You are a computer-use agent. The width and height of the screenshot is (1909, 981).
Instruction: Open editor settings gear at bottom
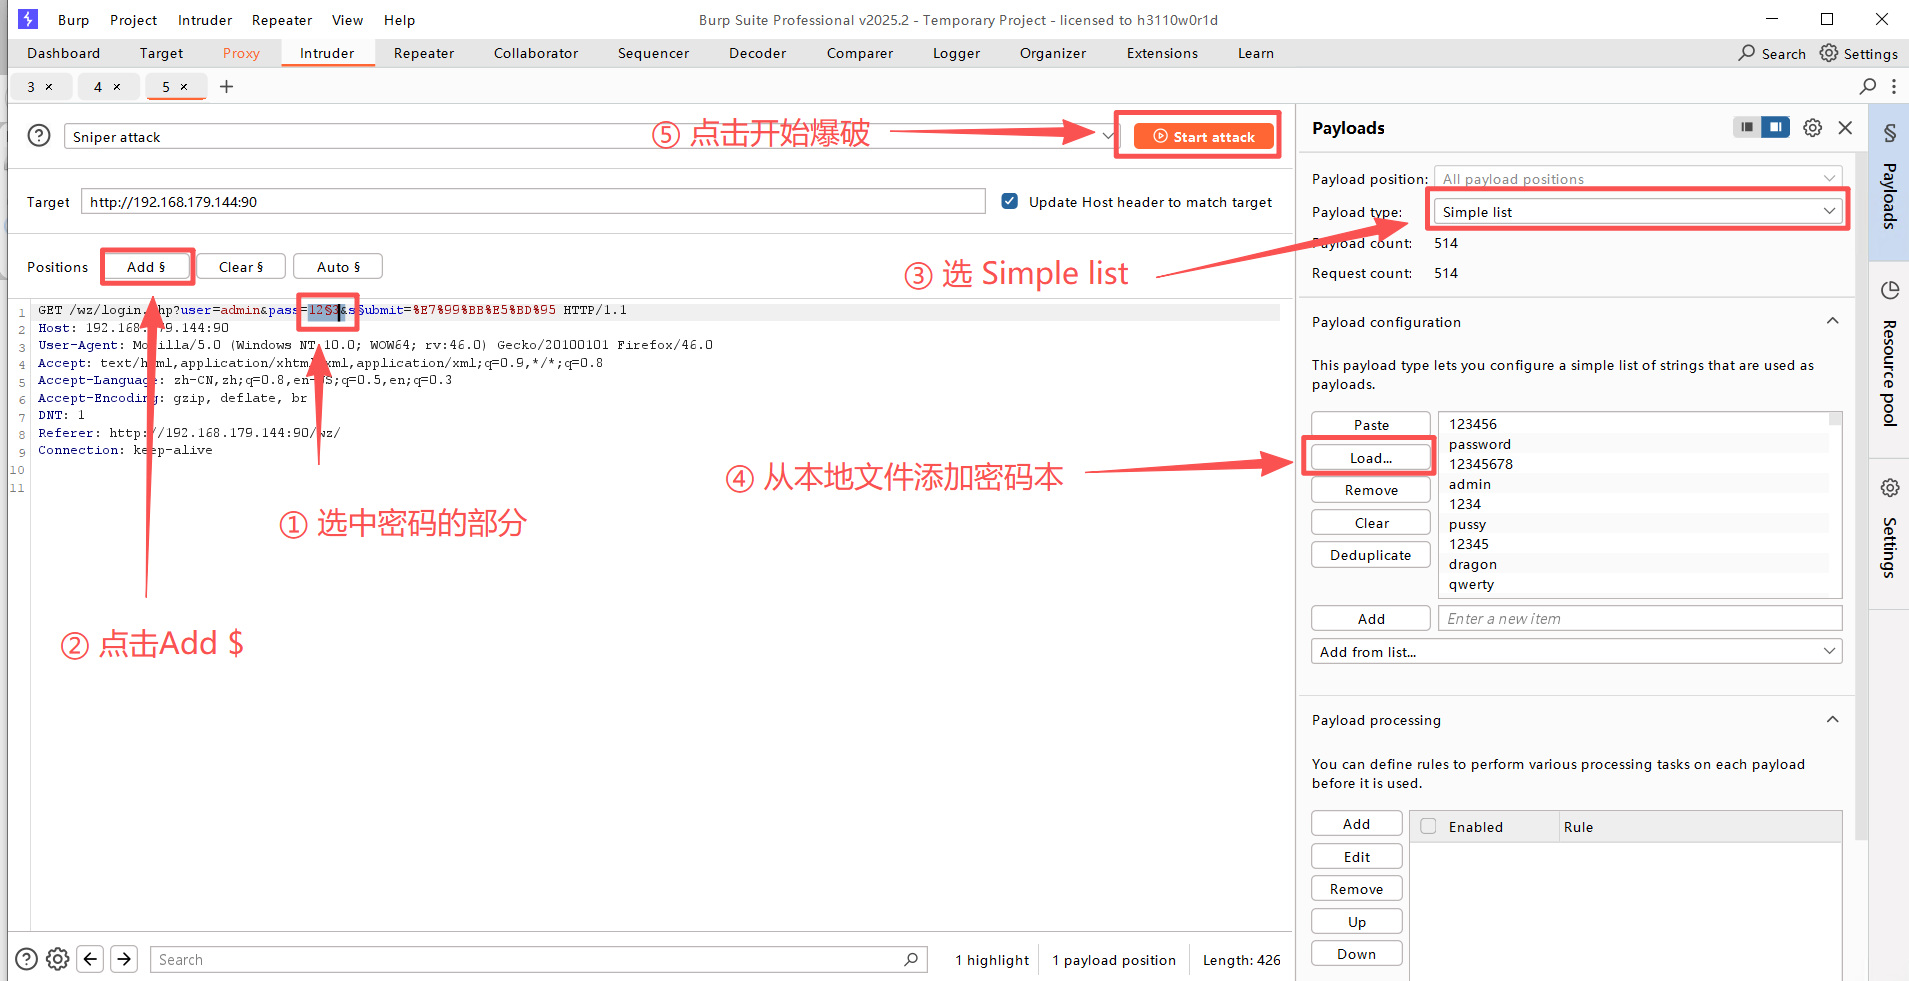[58, 959]
